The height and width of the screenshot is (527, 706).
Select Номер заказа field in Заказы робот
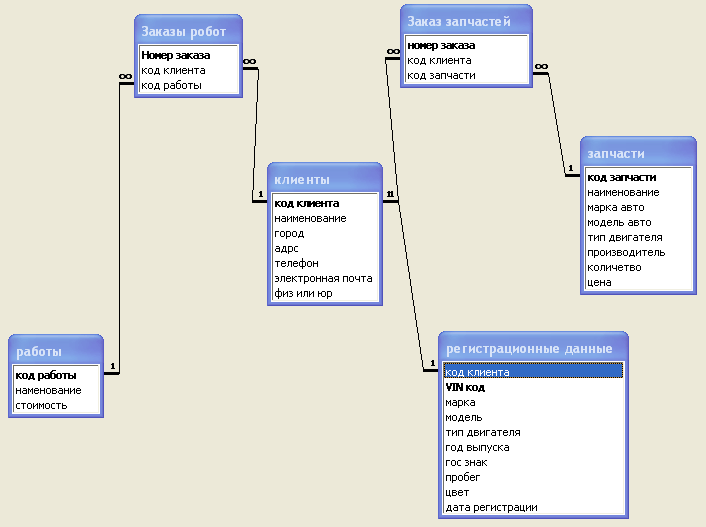[188, 55]
